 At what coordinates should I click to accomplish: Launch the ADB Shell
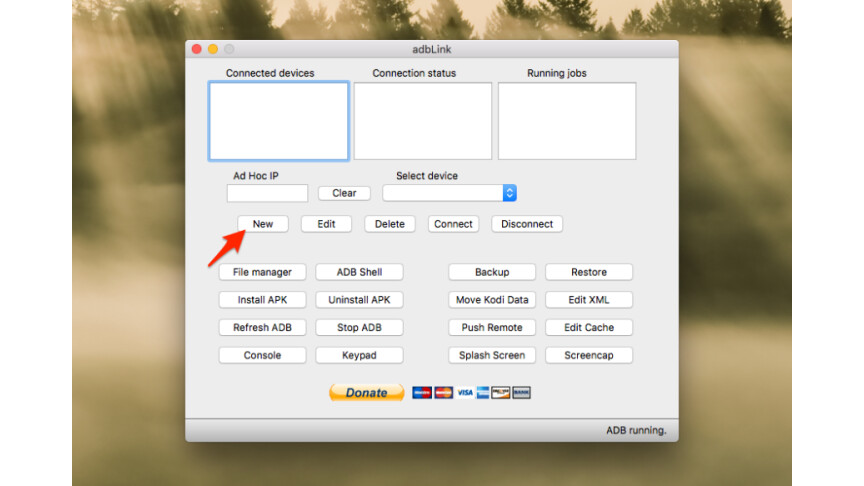359,272
